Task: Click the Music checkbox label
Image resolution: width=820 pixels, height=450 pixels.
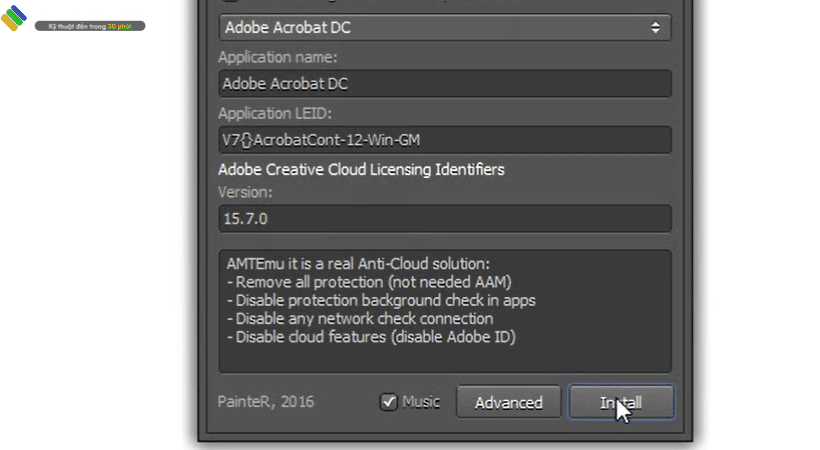Action: pos(421,402)
